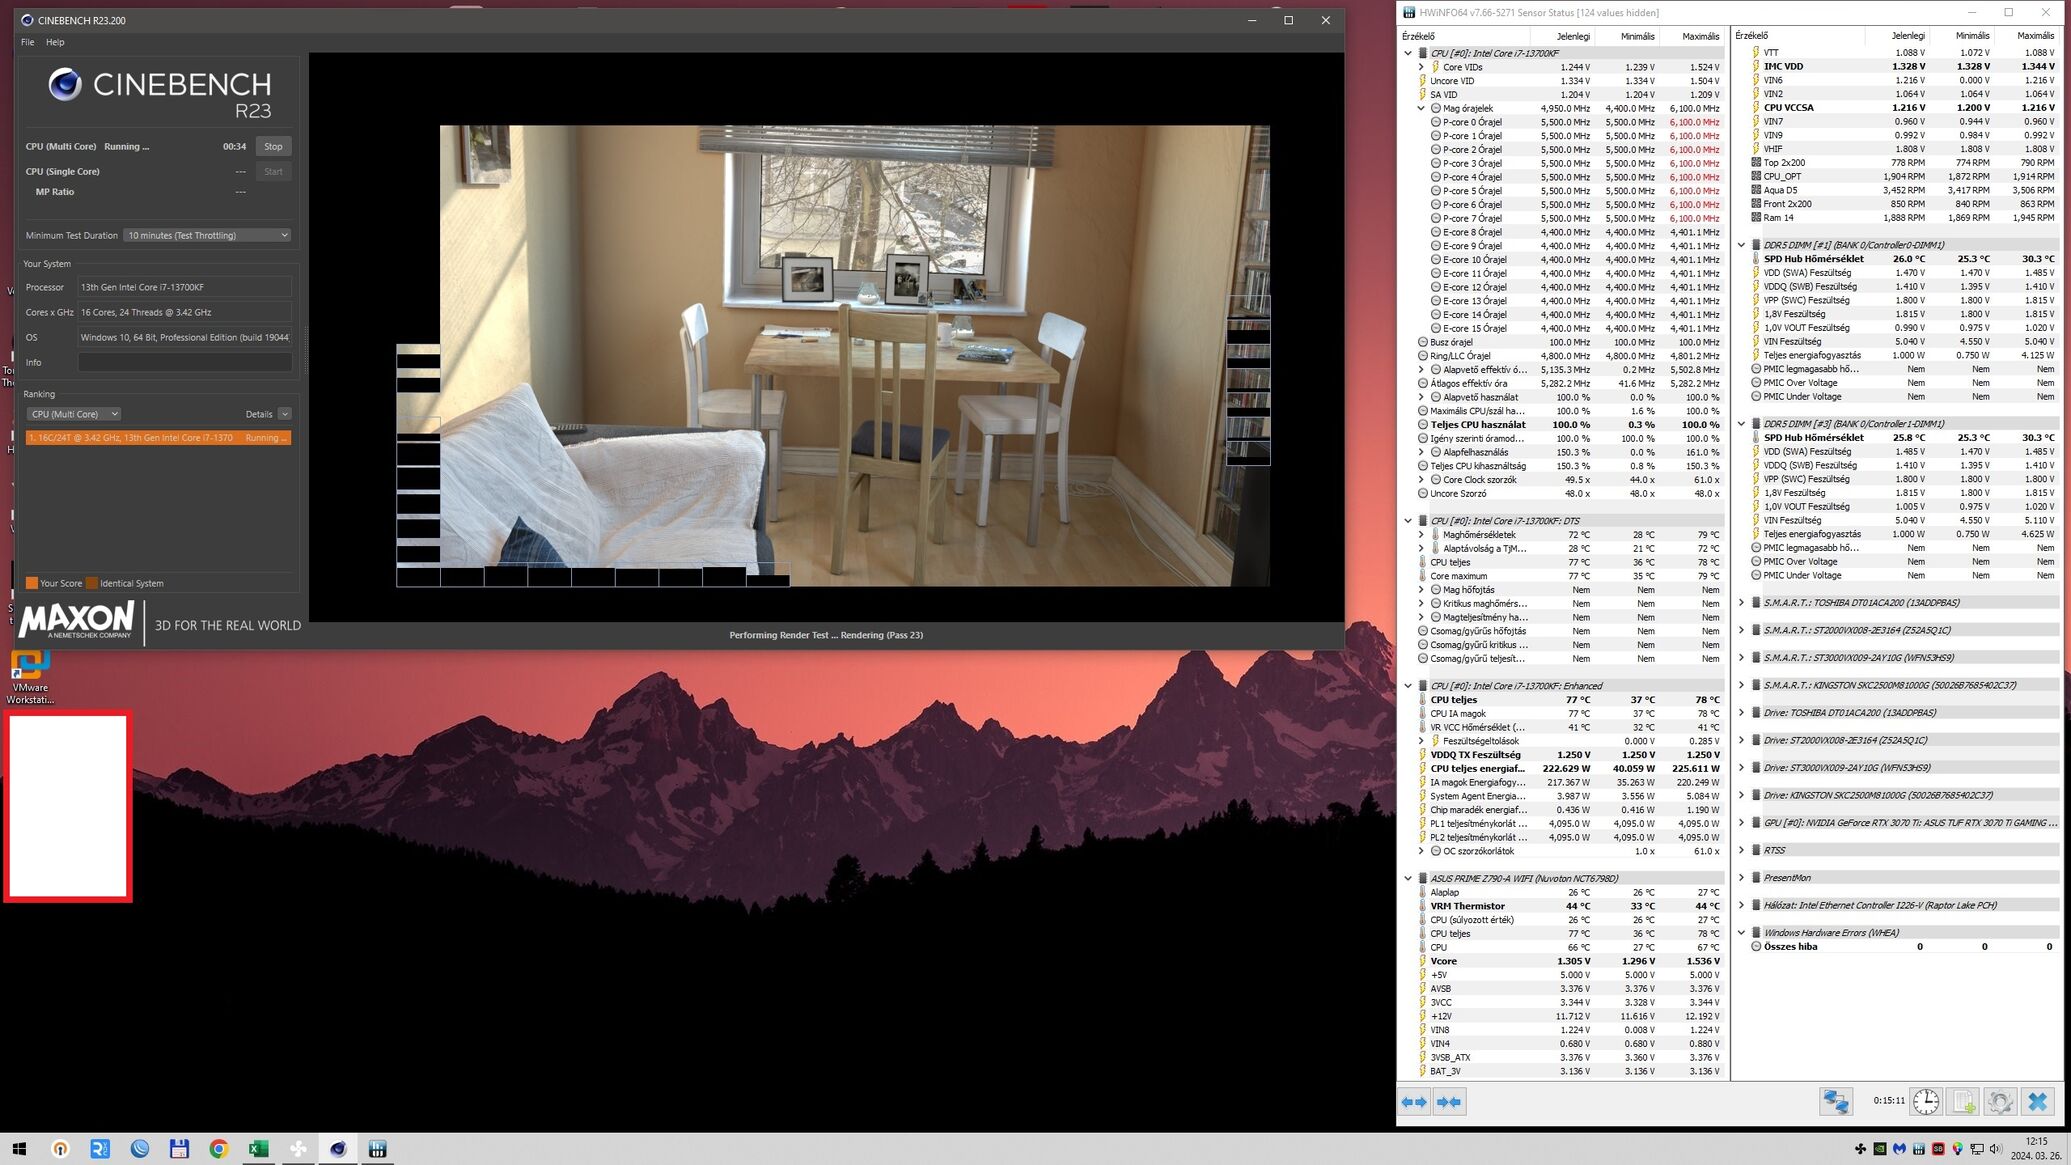
Task: Expand PresentMon section
Action: pos(1741,878)
